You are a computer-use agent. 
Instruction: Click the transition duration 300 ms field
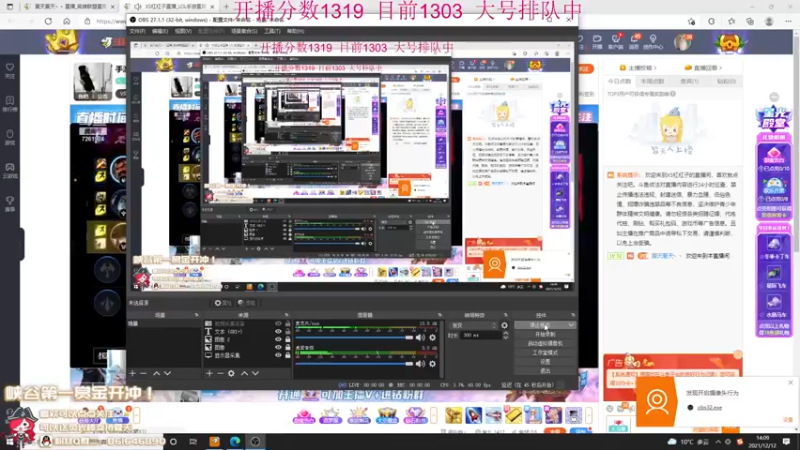[481, 335]
